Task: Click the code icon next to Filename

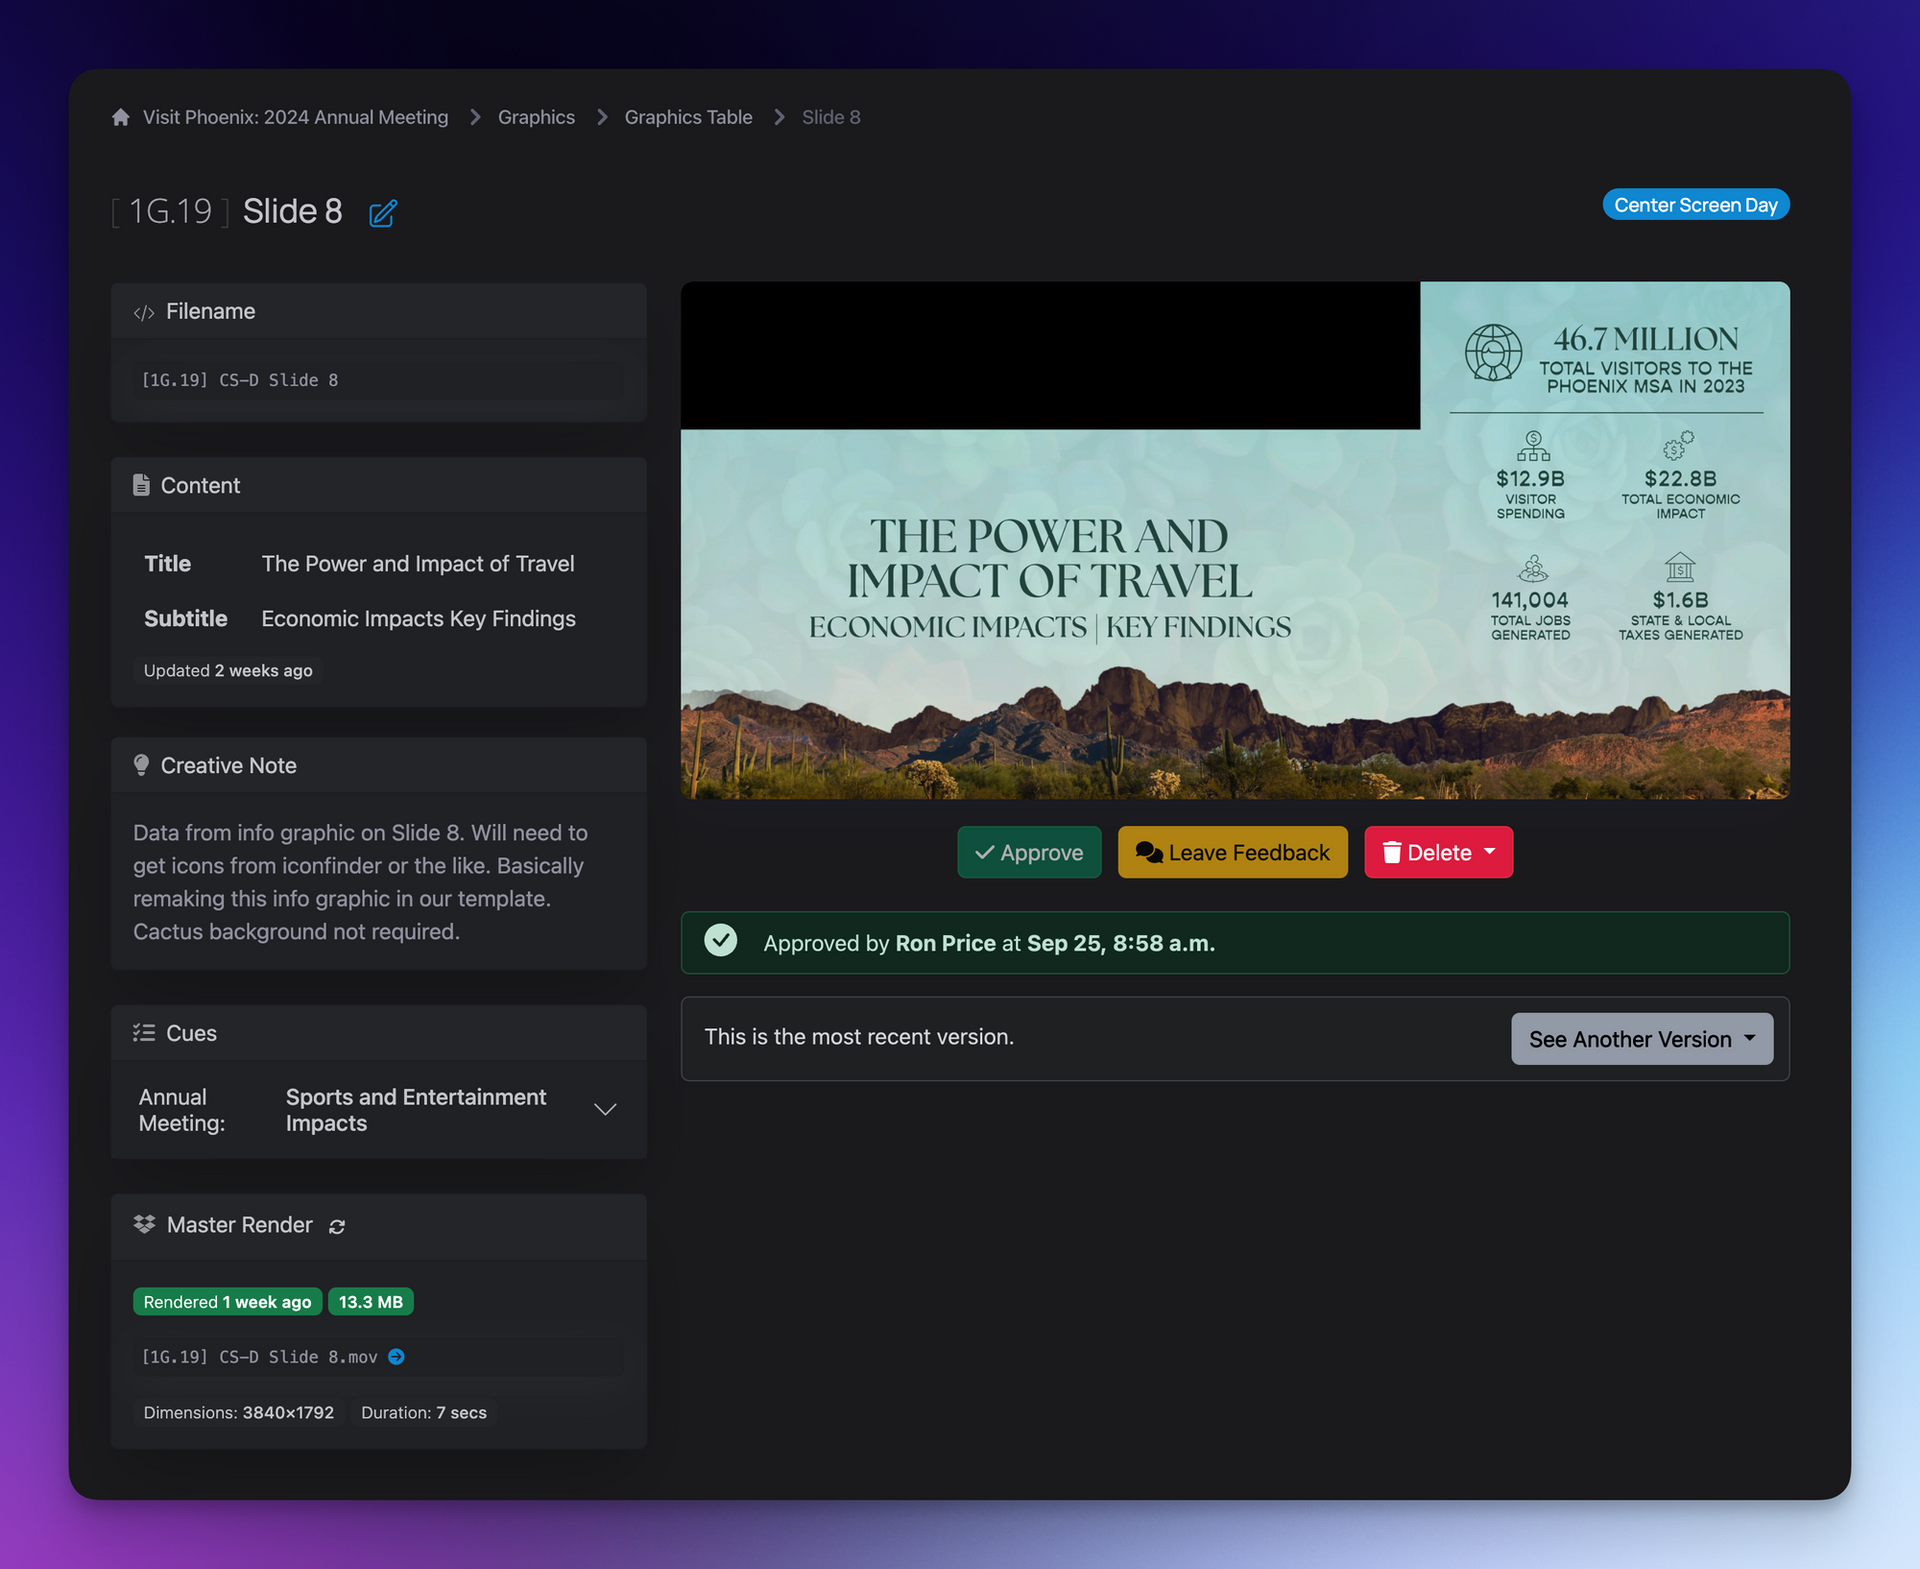Action: (144, 313)
